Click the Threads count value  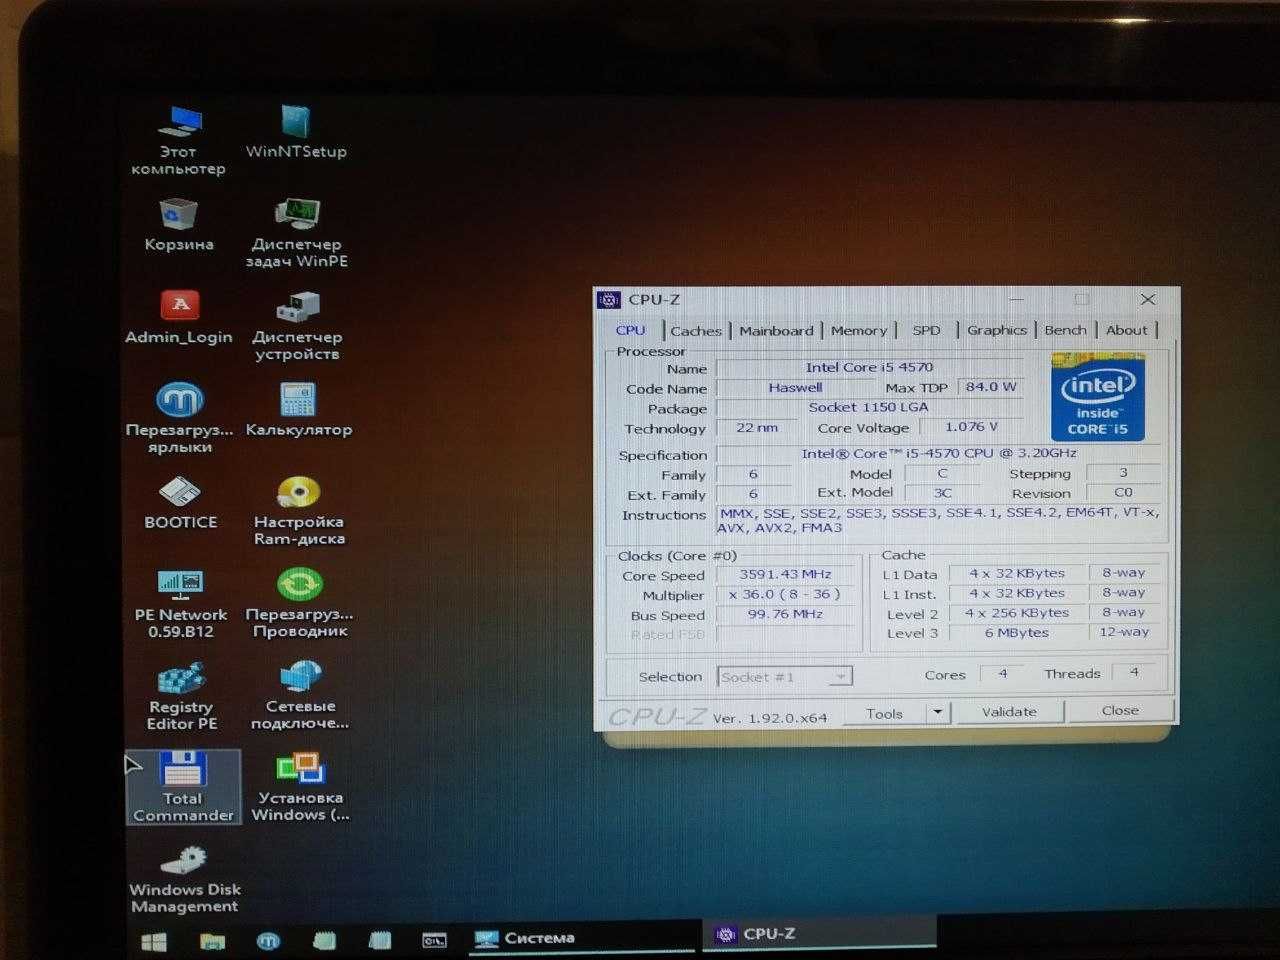point(1134,673)
